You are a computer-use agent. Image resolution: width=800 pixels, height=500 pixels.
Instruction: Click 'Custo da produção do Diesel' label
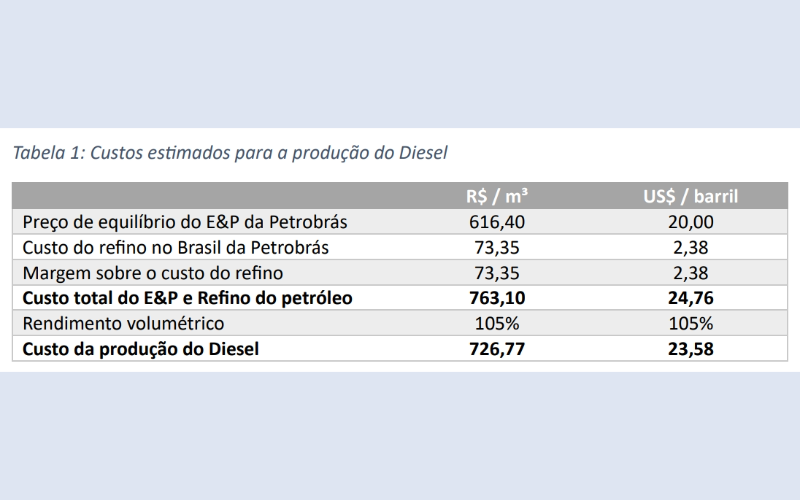pos(140,349)
